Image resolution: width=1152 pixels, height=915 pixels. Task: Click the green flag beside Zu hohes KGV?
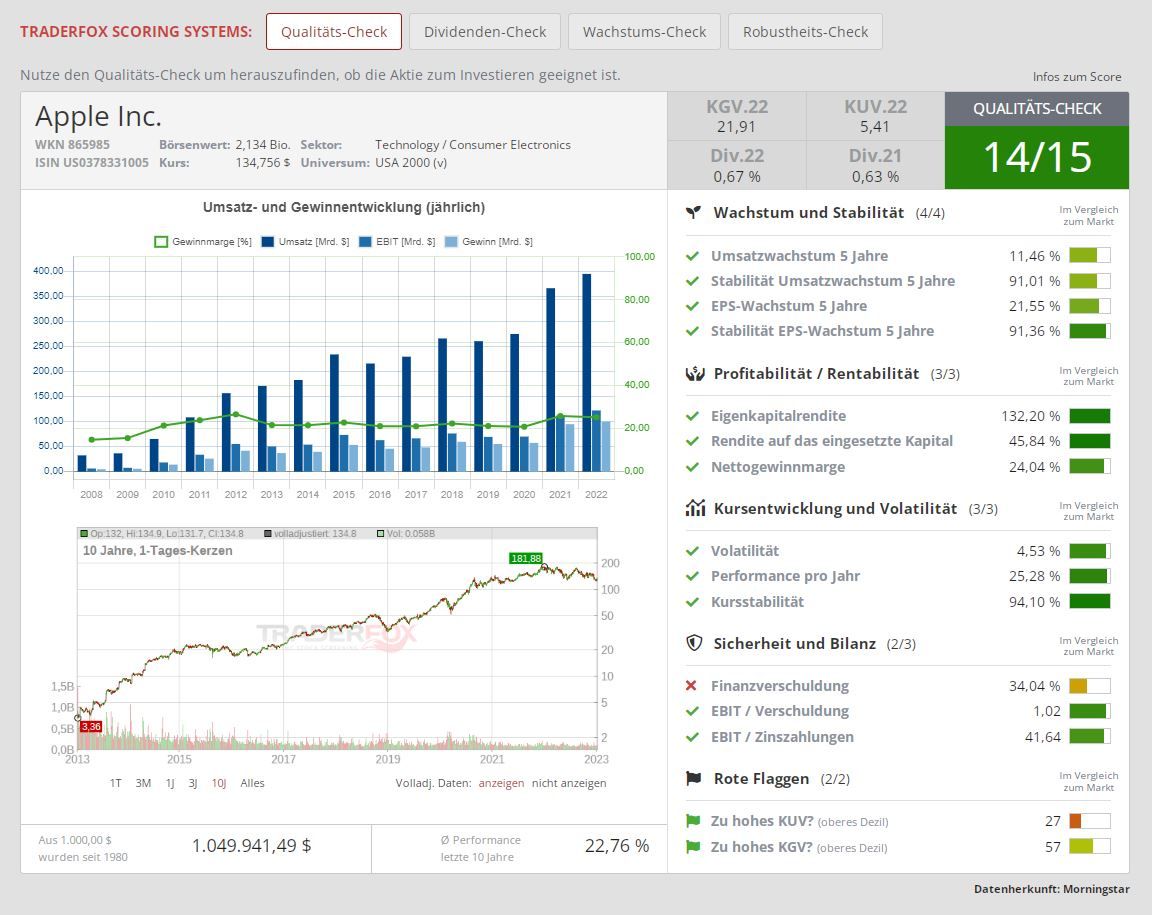[692, 847]
